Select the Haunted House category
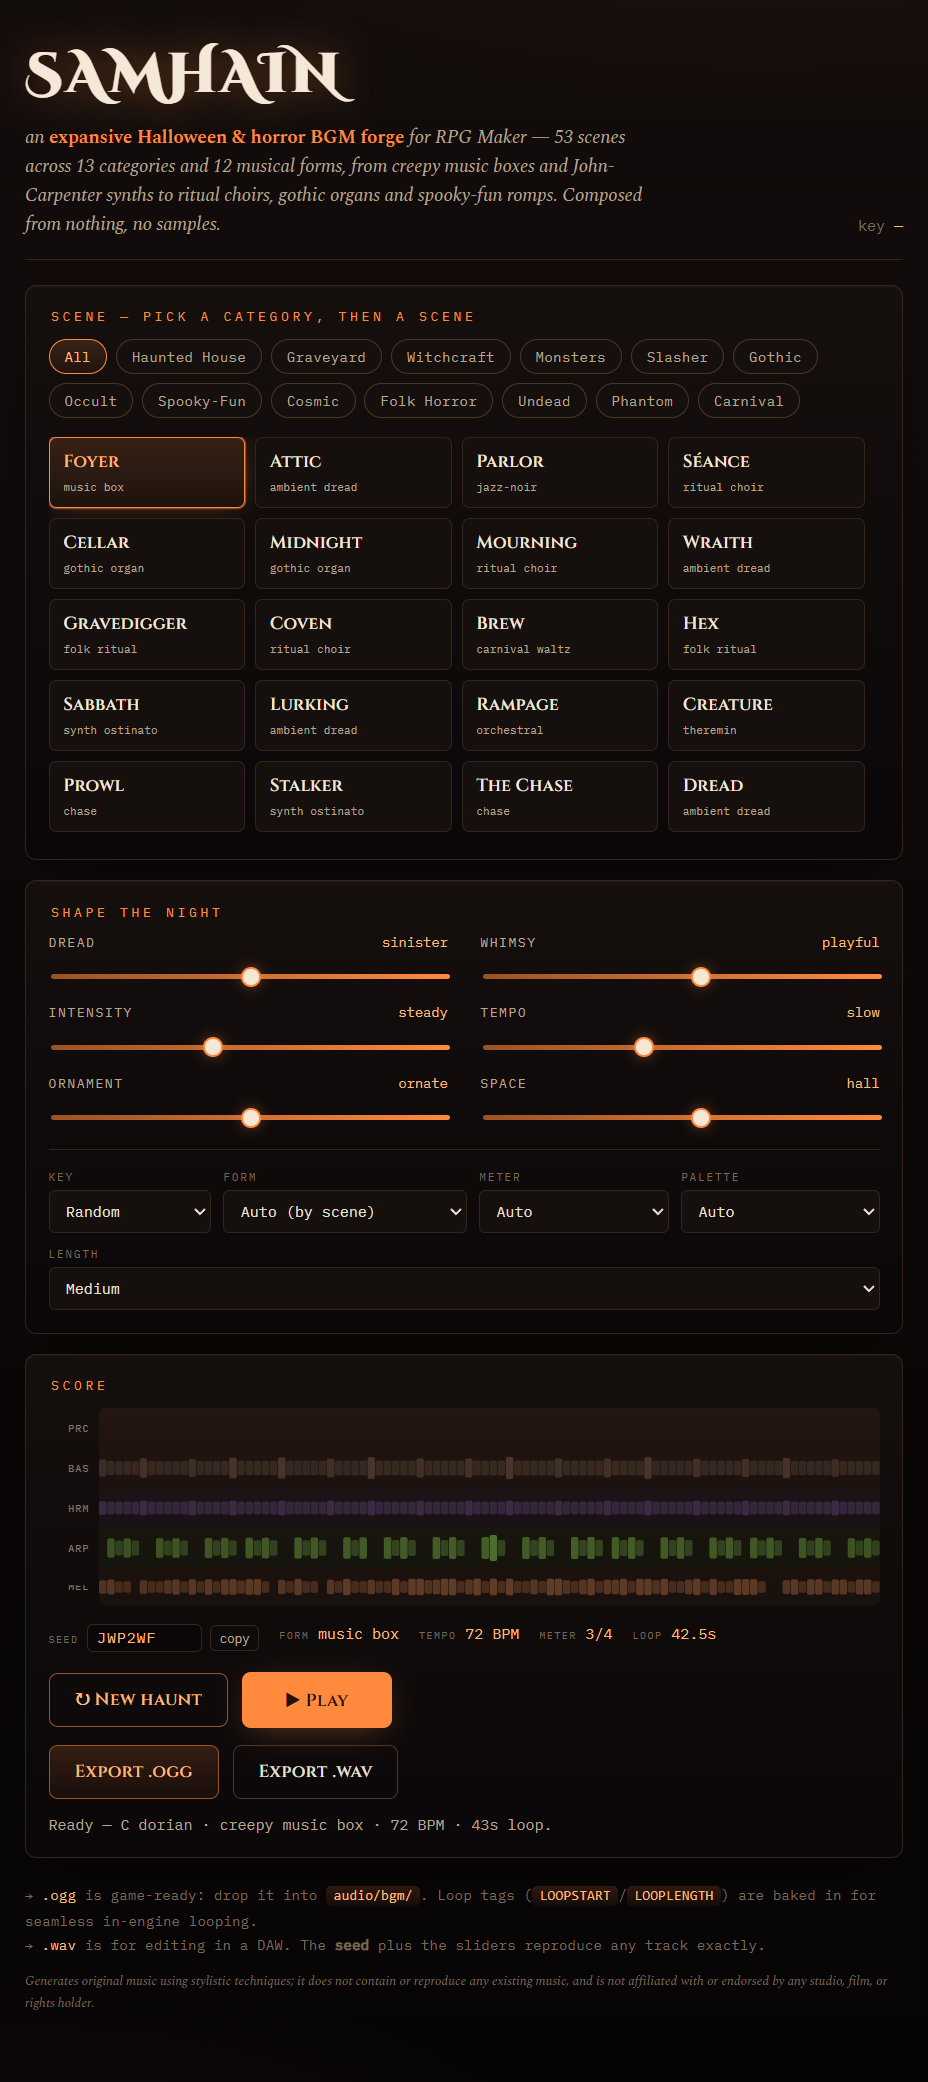This screenshot has height=2082, width=928. tap(188, 357)
